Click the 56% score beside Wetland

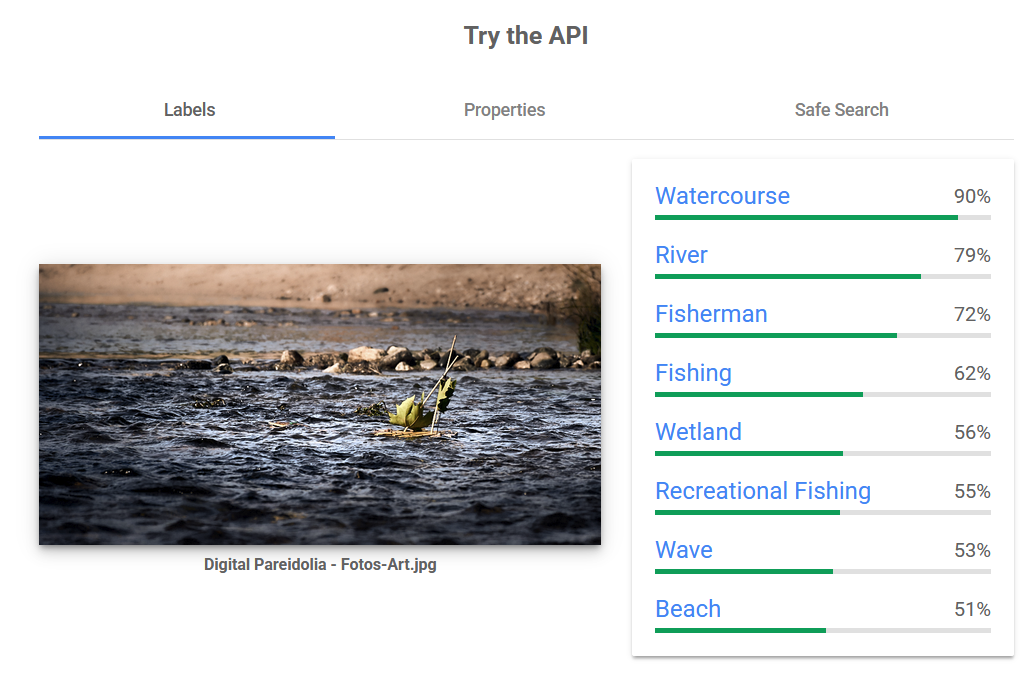click(971, 433)
